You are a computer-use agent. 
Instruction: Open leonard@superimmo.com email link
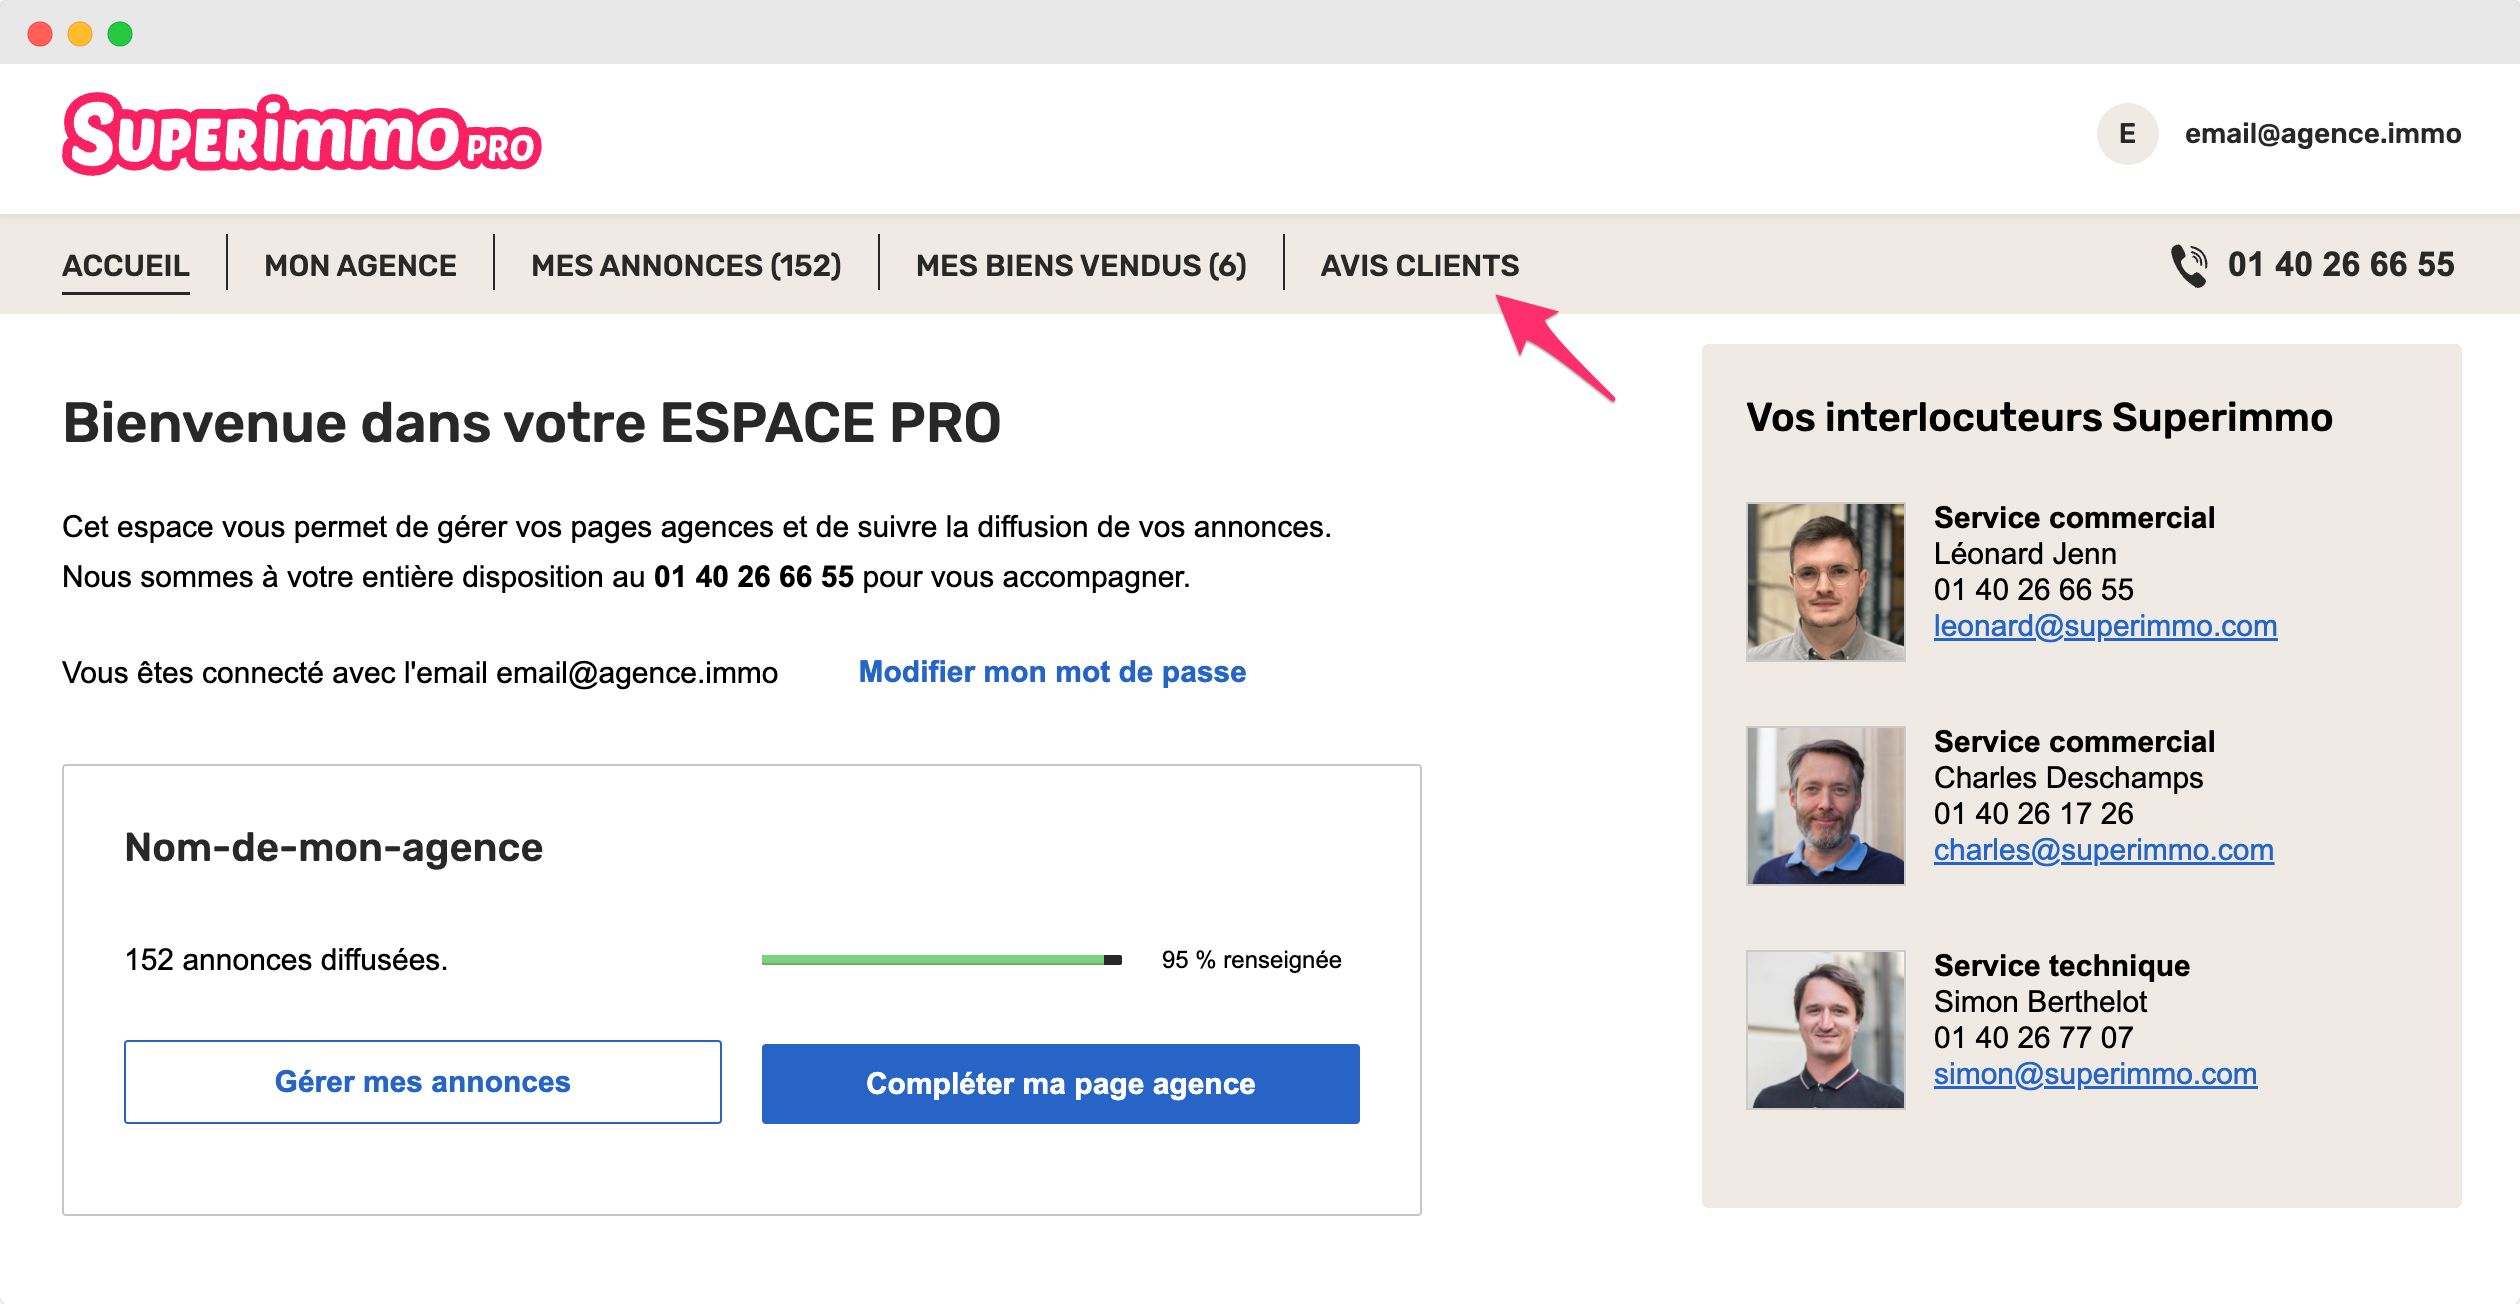point(2105,626)
